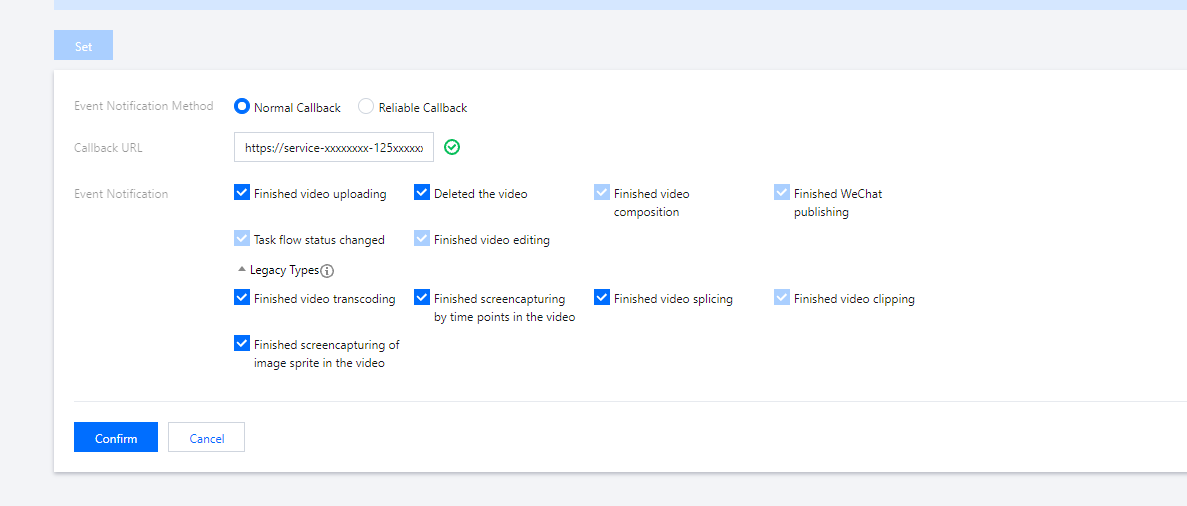Uncheck Finished video splicing checkbox
Image resolution: width=1187 pixels, height=506 pixels.
[x=602, y=298]
